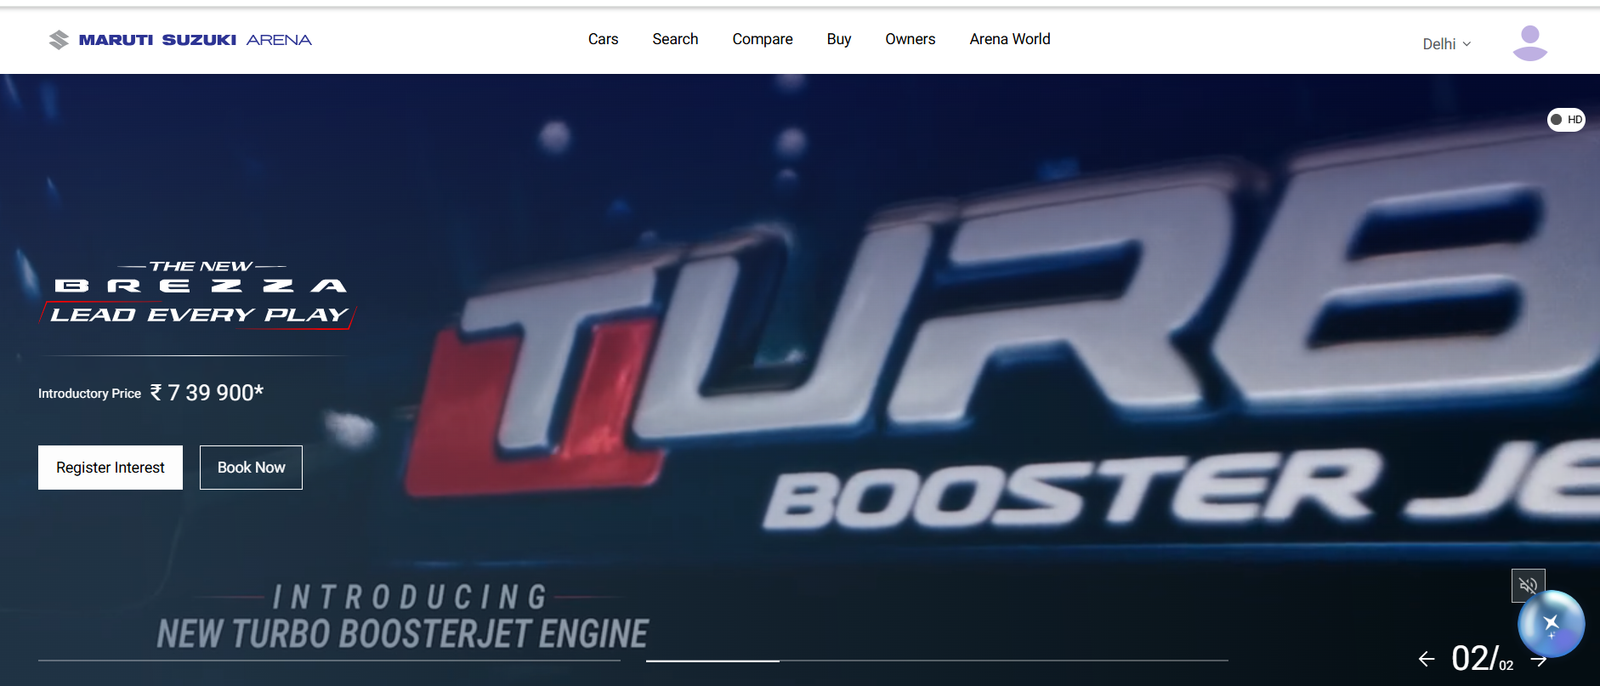Click the Brezza Lead Every Play logo
The width and height of the screenshot is (1600, 686).
point(198,294)
